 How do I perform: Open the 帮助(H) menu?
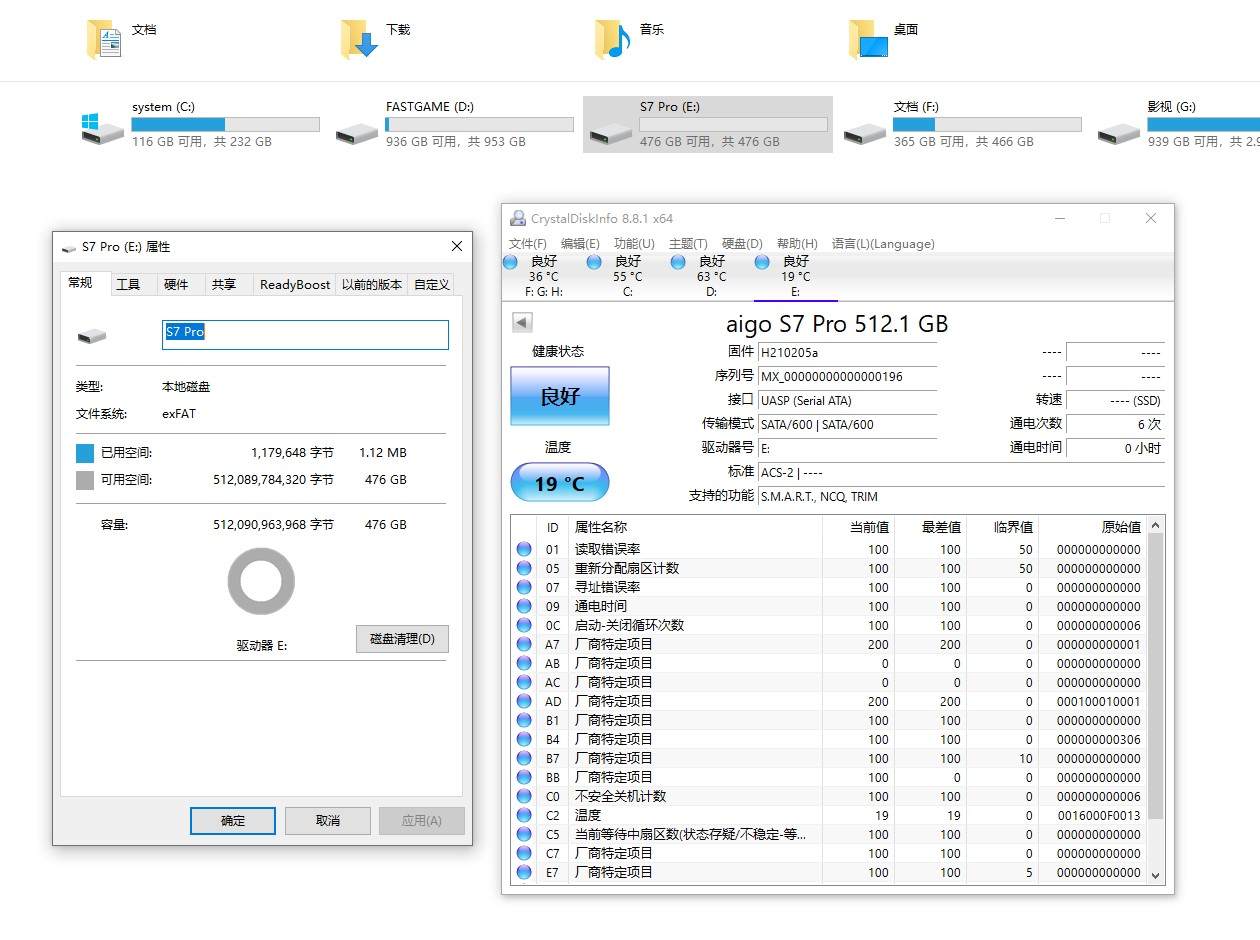(x=797, y=243)
